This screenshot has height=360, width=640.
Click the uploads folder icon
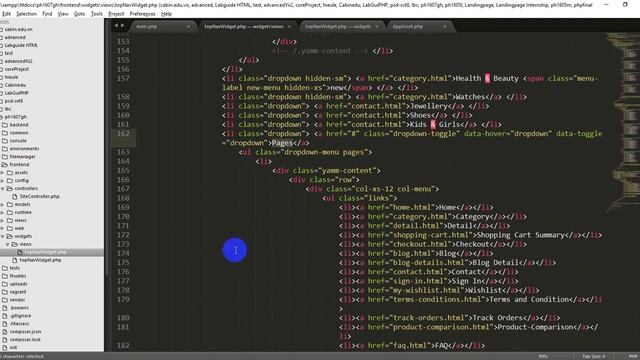(x=5, y=284)
